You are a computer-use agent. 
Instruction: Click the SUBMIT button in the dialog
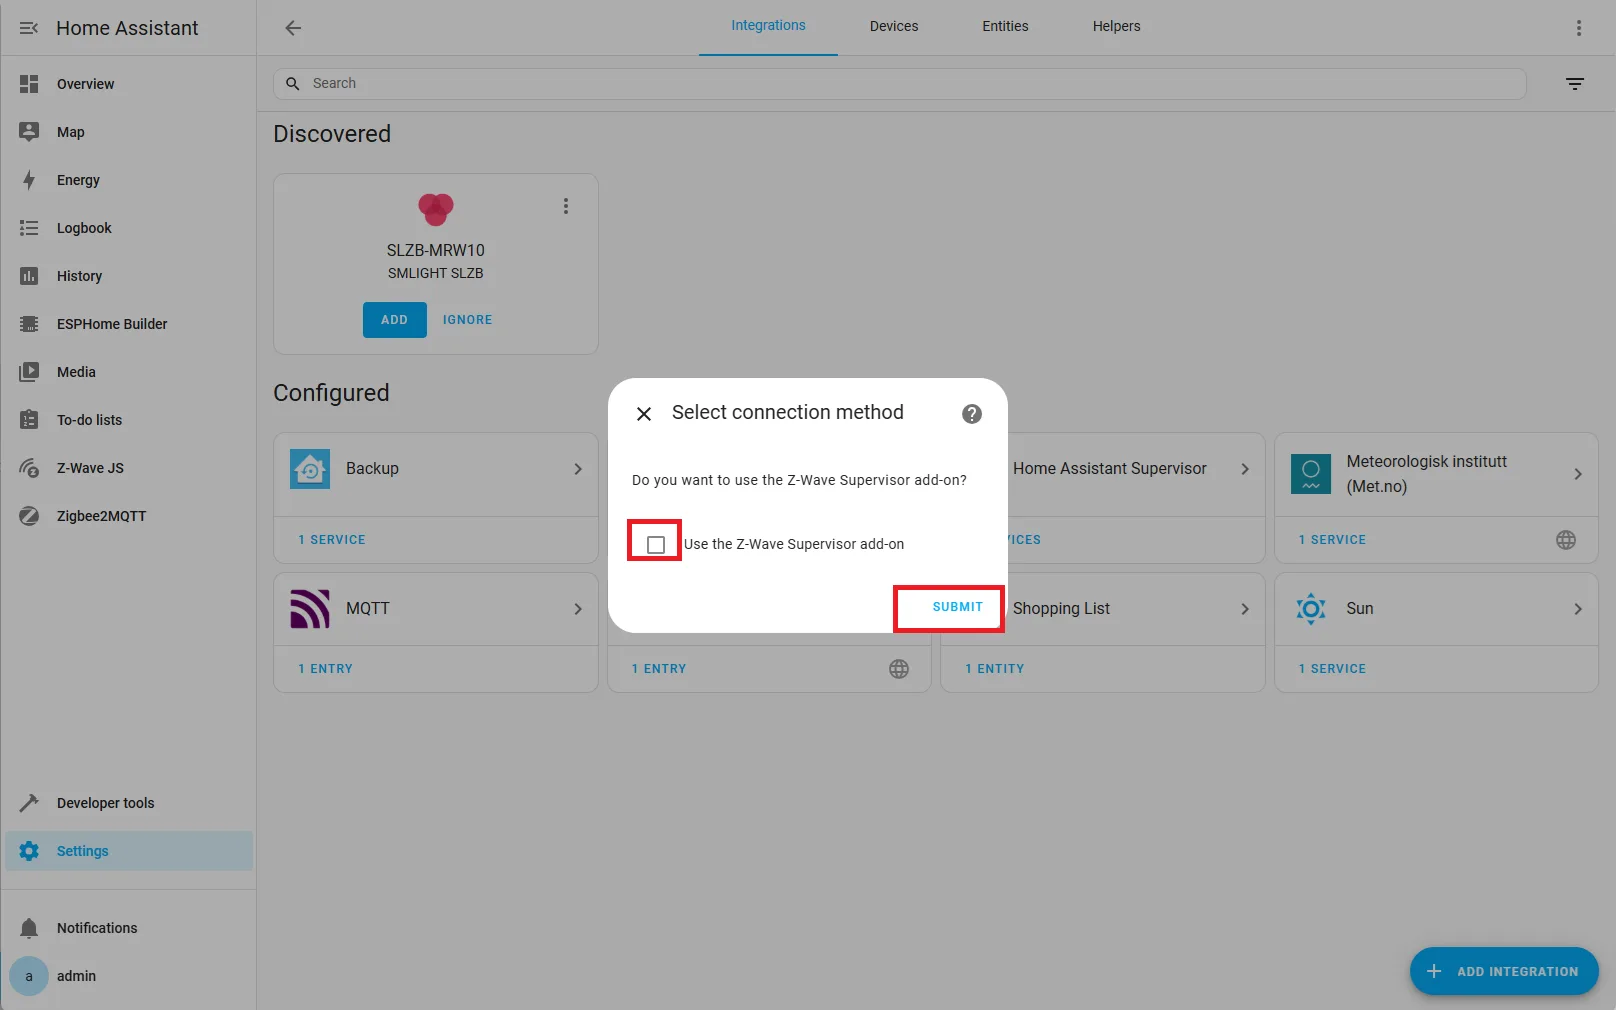click(x=956, y=607)
